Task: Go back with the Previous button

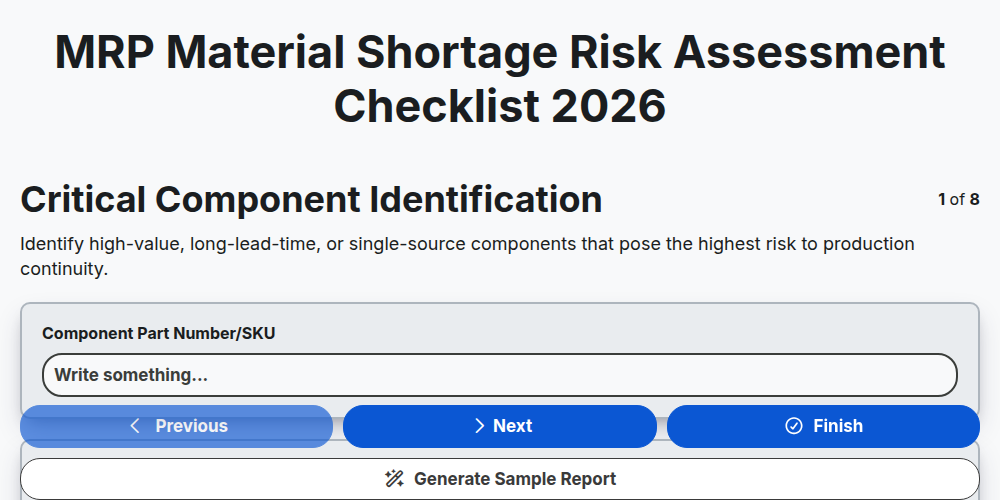Action: [177, 426]
